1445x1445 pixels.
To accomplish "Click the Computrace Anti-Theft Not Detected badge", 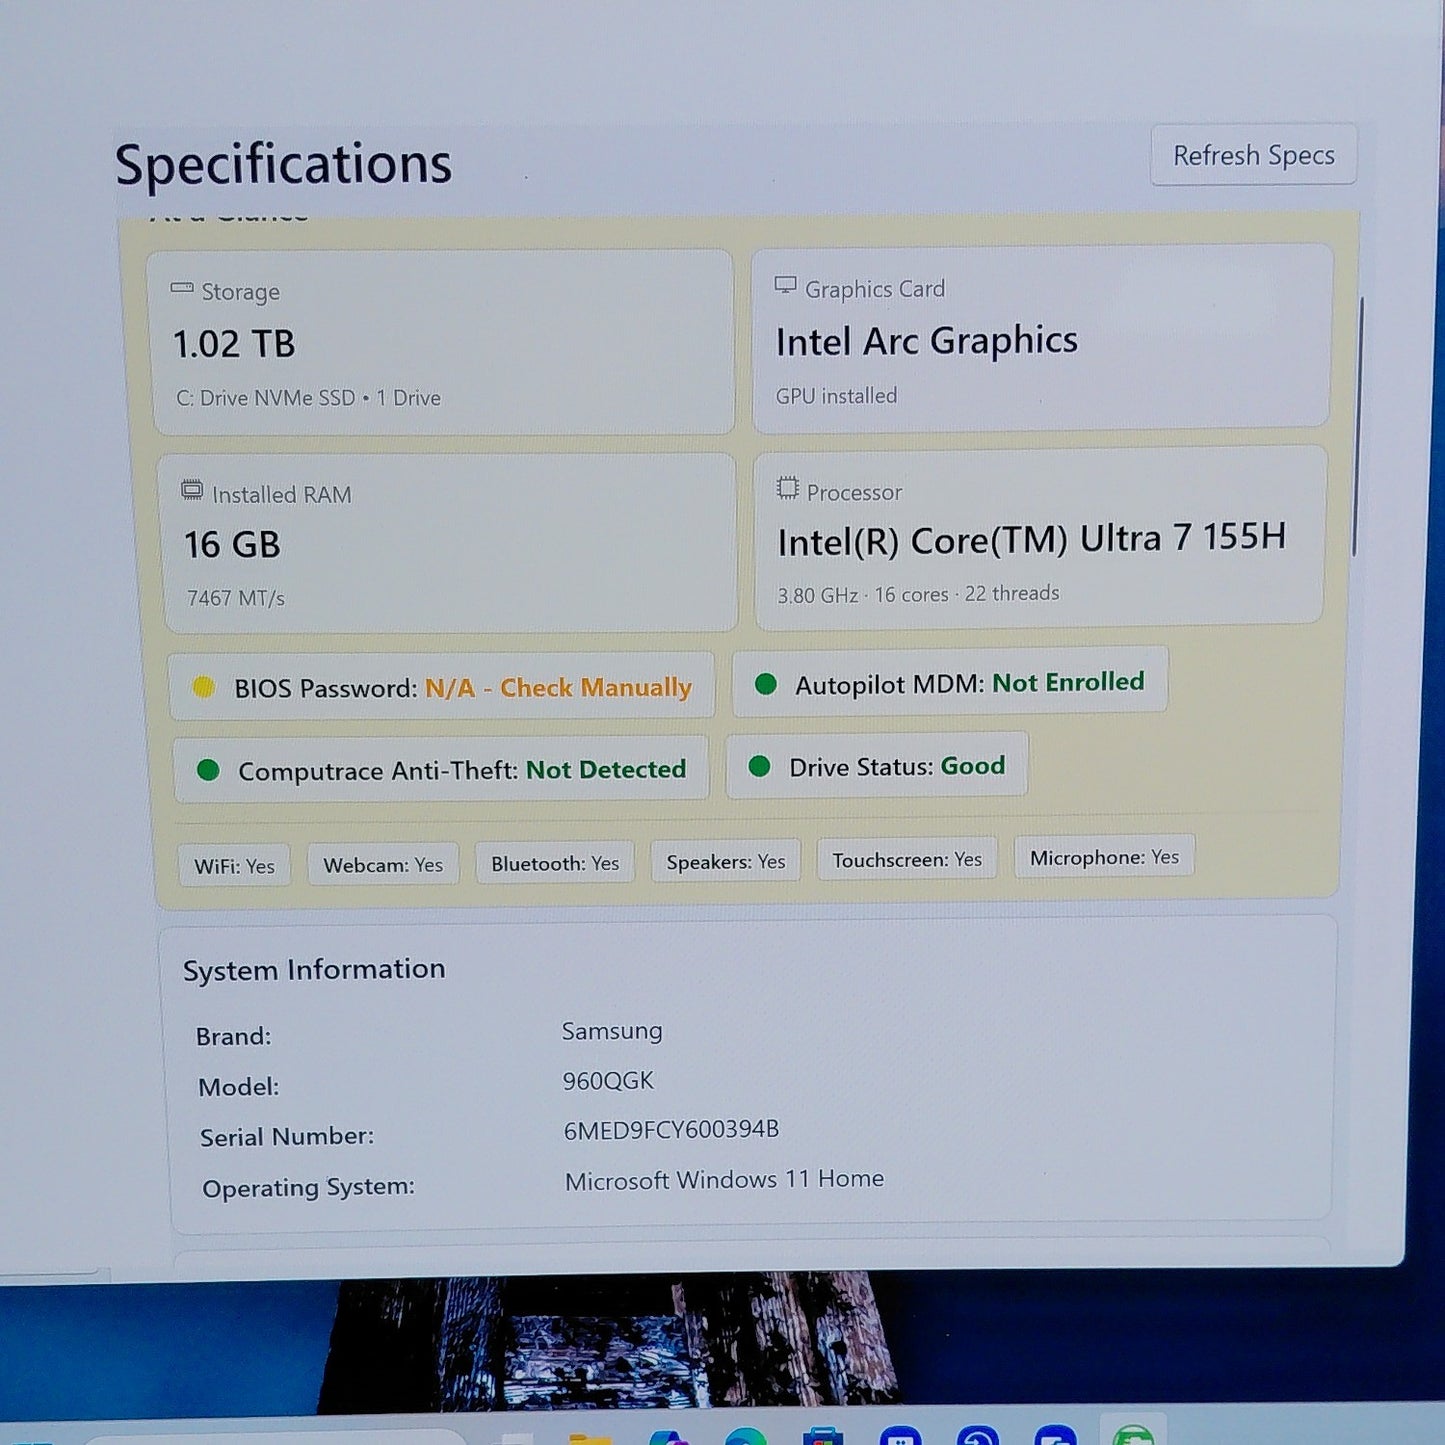I will click(441, 770).
